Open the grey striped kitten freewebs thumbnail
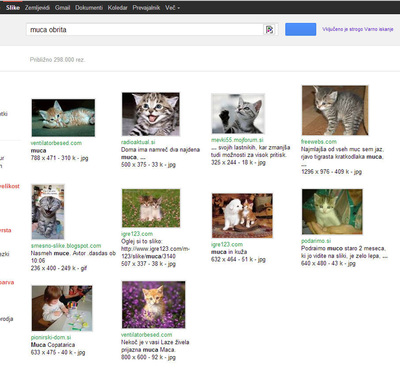400x368 pixels. pyautogui.click(x=335, y=110)
